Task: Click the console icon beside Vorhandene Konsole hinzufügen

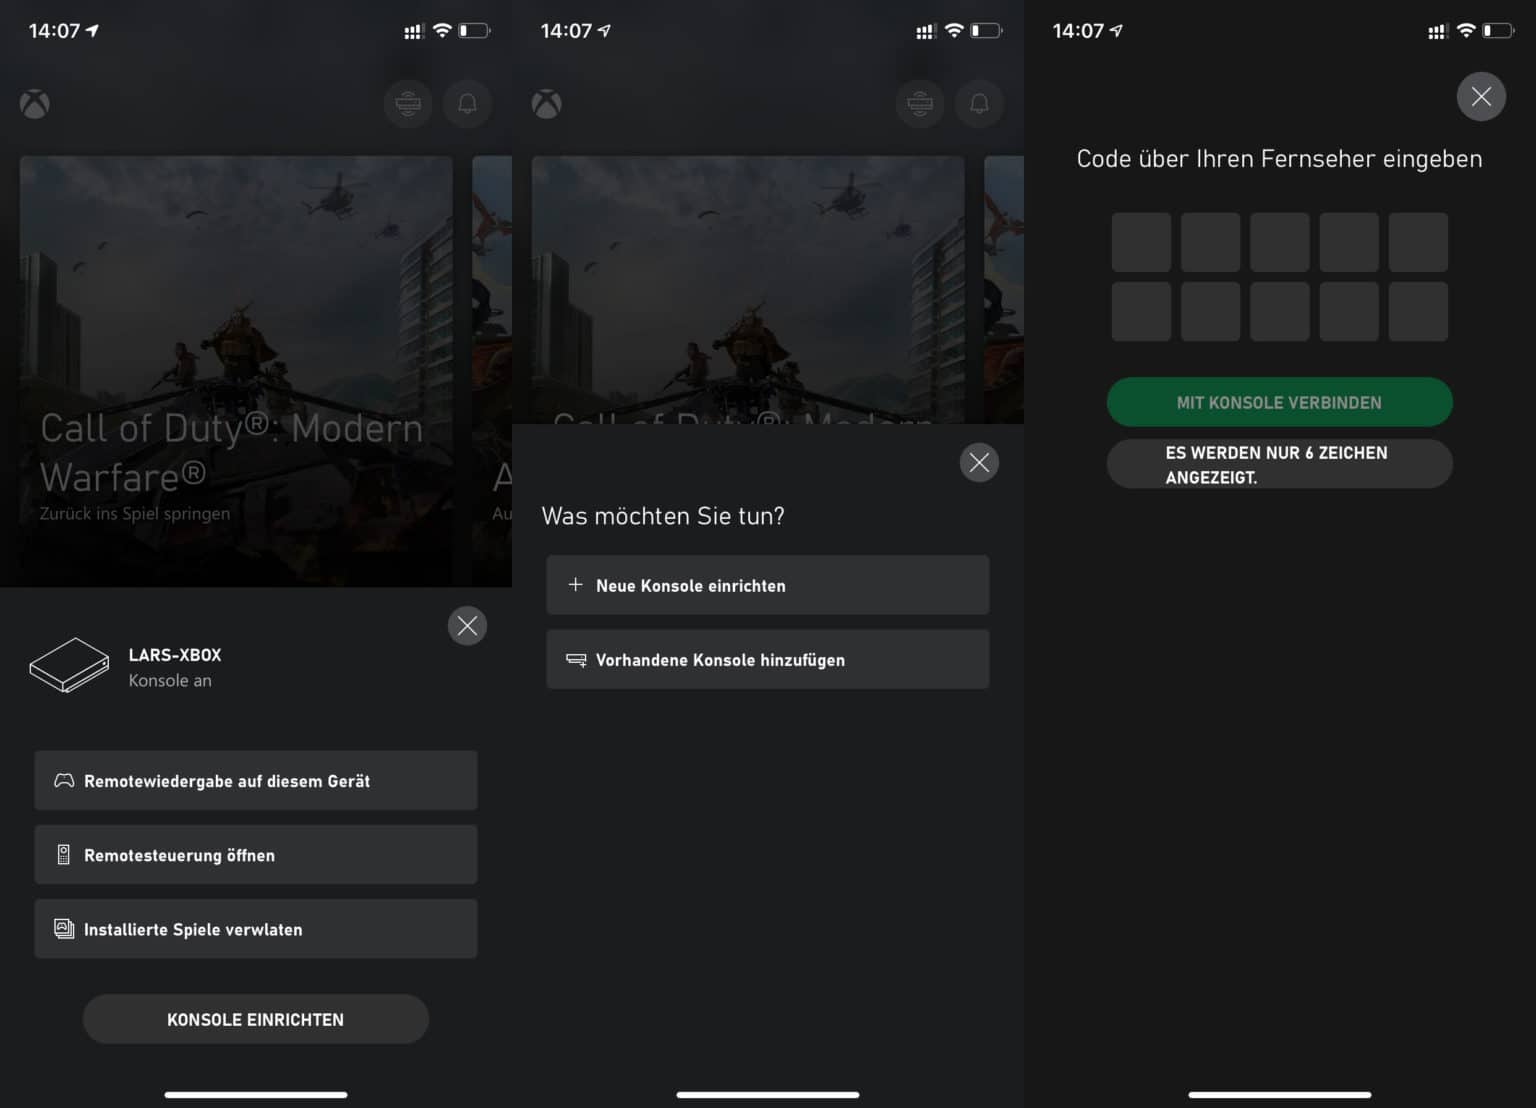Action: 575,659
